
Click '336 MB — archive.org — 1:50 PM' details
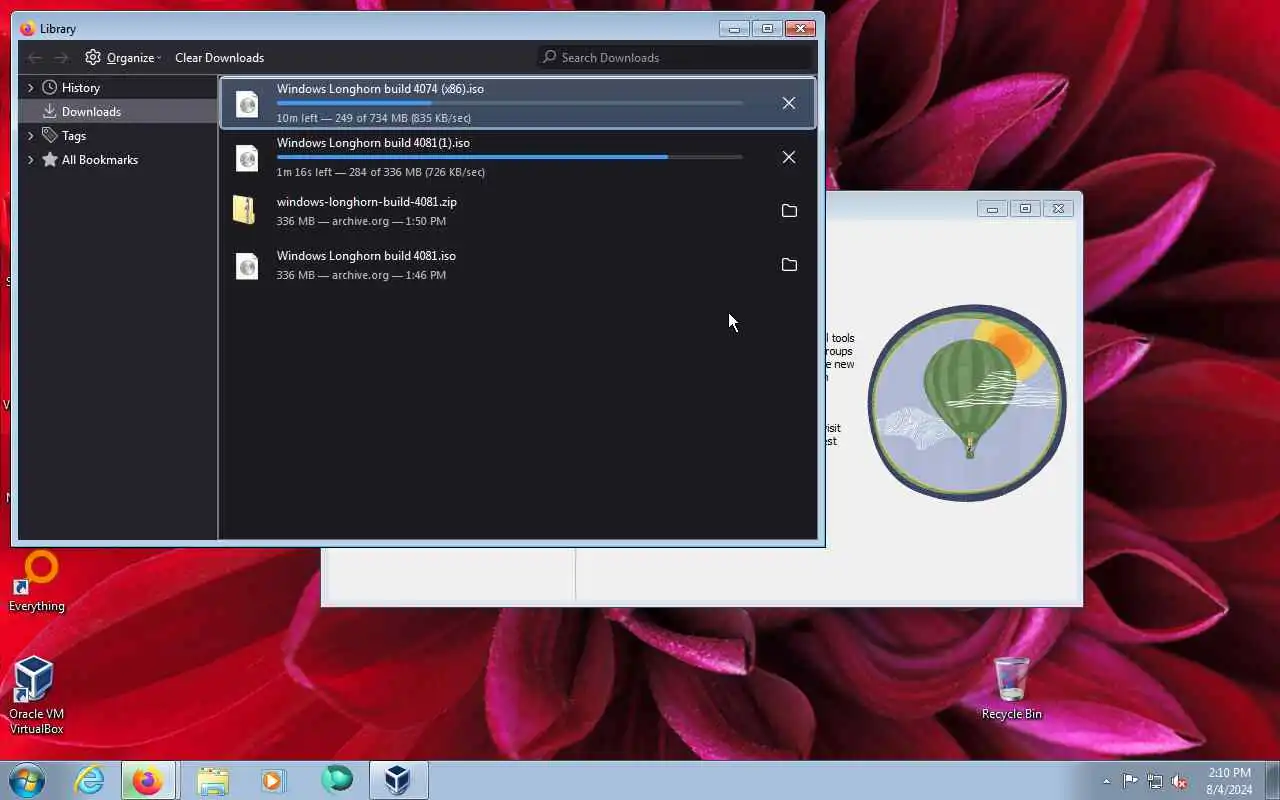(x=361, y=221)
